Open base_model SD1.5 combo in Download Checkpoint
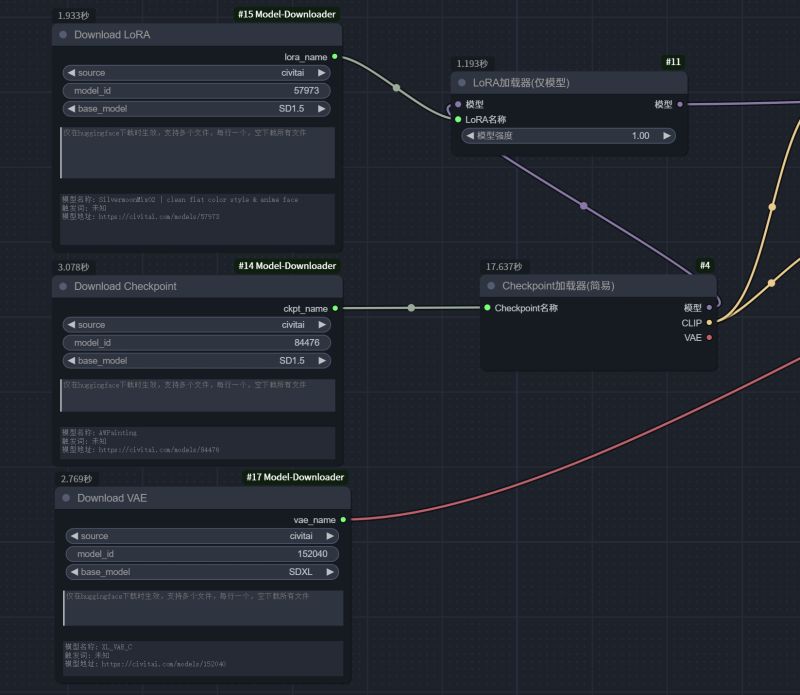 click(196, 361)
